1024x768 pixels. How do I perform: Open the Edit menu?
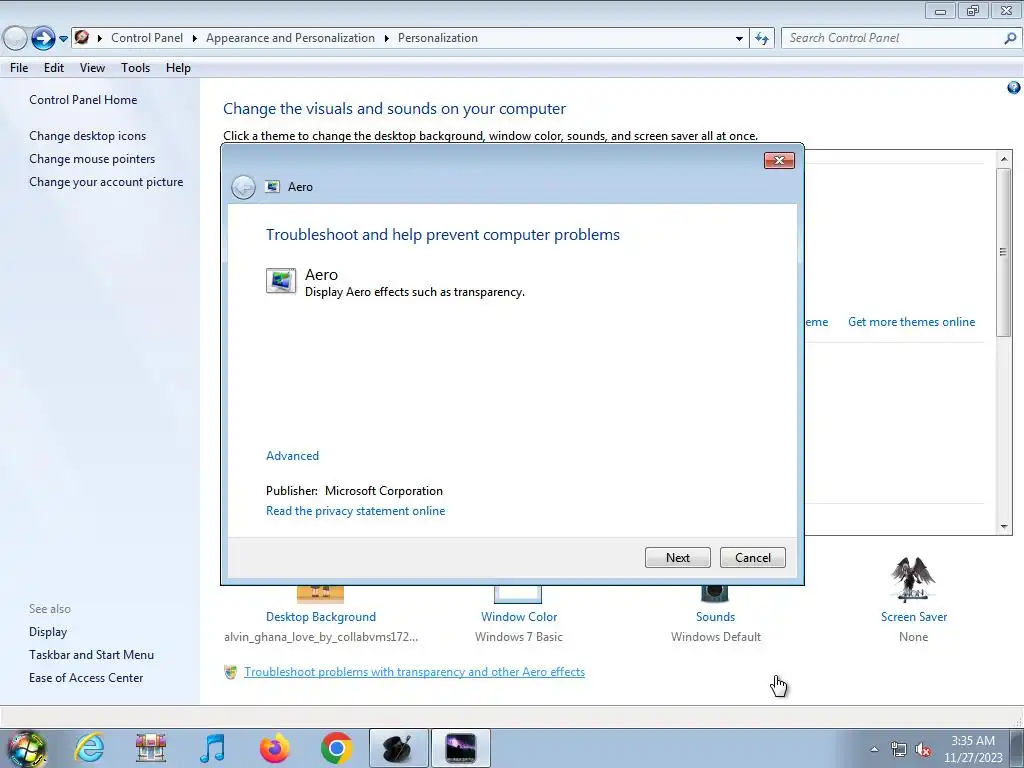[x=54, y=68]
